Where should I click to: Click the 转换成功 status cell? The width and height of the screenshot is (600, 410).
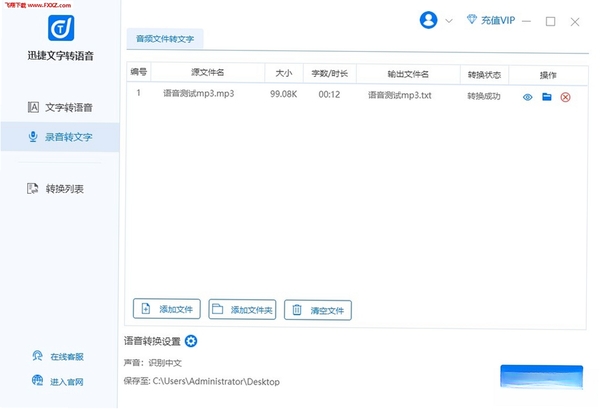[484, 96]
